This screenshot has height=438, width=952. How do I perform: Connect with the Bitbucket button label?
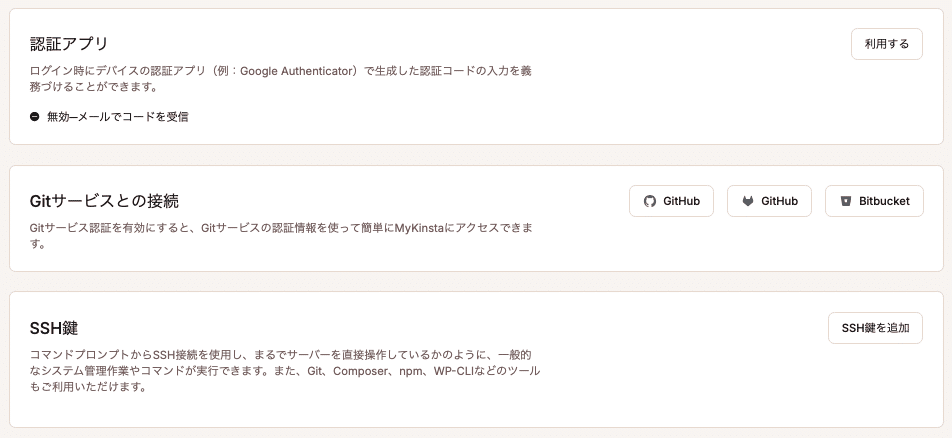click(x=884, y=201)
